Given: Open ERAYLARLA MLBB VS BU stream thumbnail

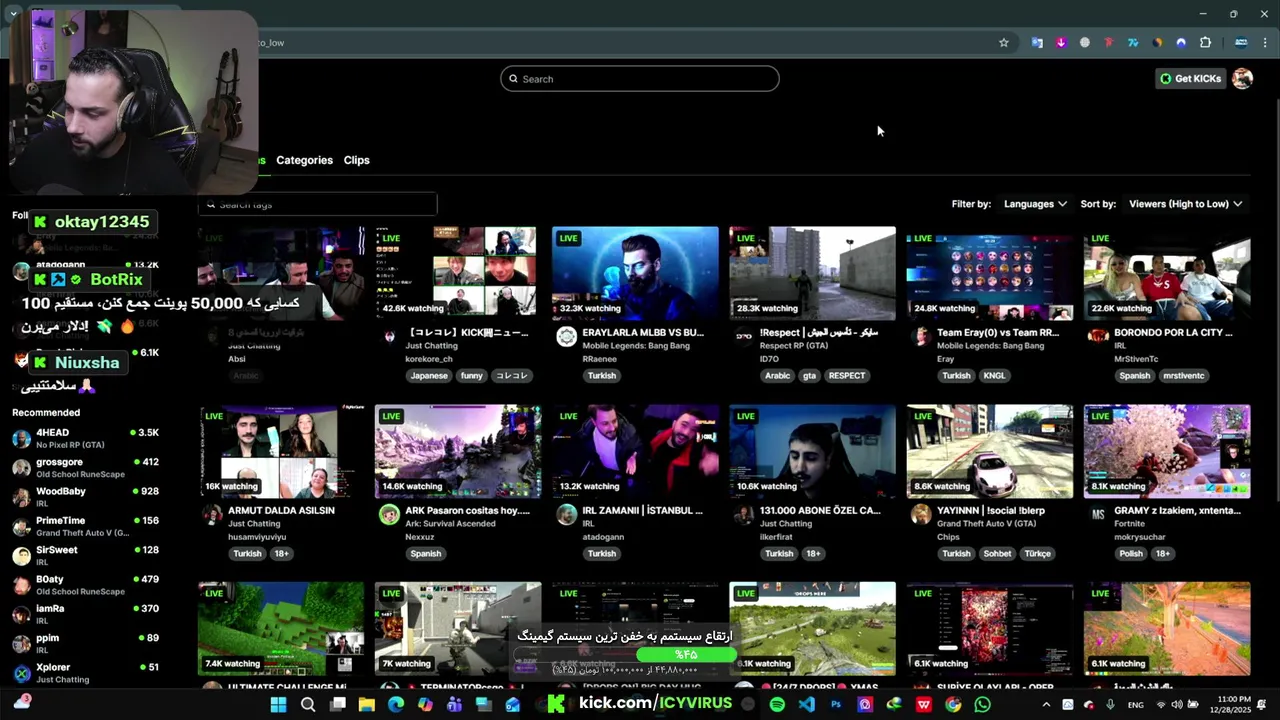Looking at the screenshot, I should tap(635, 273).
